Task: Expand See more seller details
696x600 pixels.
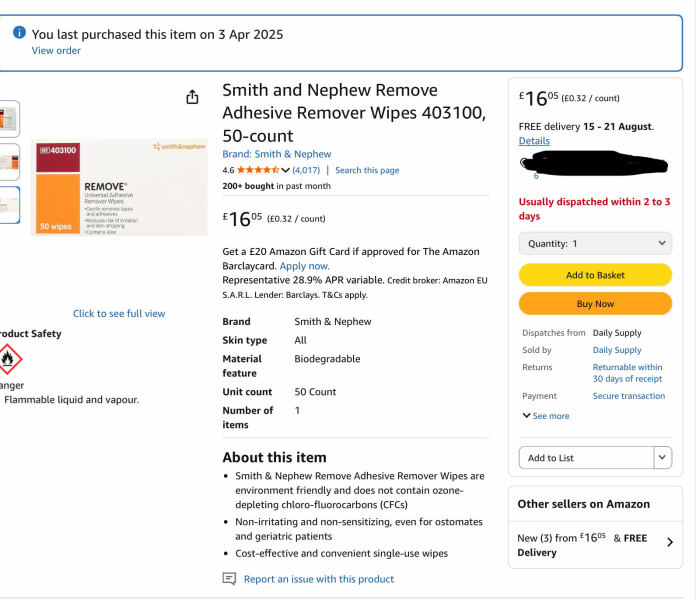Action: tap(546, 416)
